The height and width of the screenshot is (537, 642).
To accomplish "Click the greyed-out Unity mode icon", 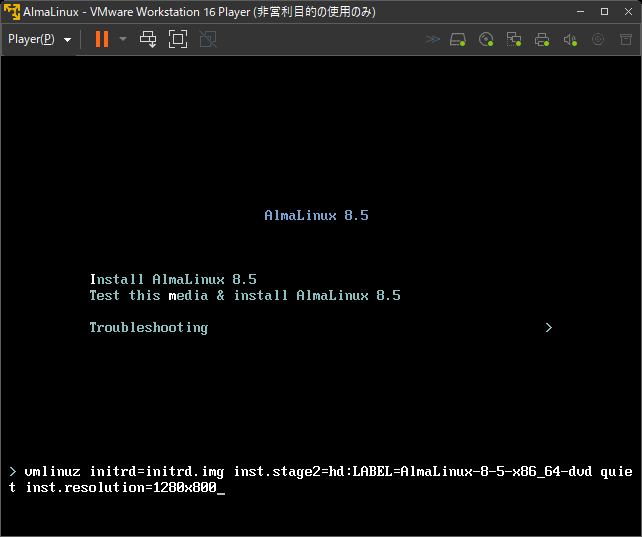I will 208,39.
